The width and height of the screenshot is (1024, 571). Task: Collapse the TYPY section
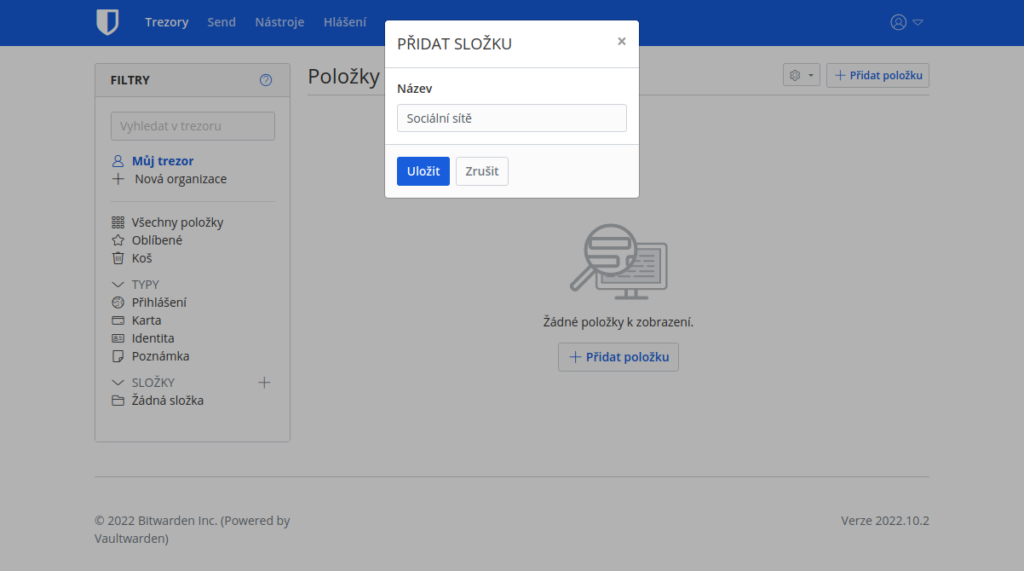click(x=118, y=285)
